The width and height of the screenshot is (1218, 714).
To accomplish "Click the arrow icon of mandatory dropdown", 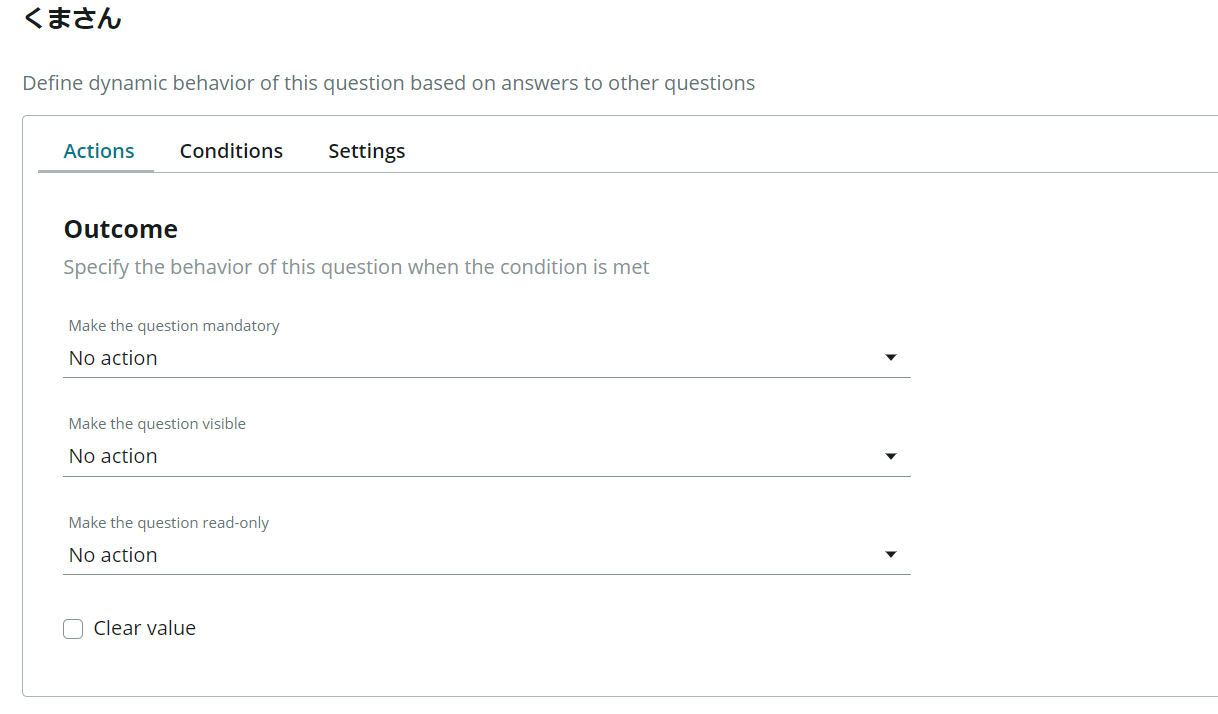I will click(891, 358).
